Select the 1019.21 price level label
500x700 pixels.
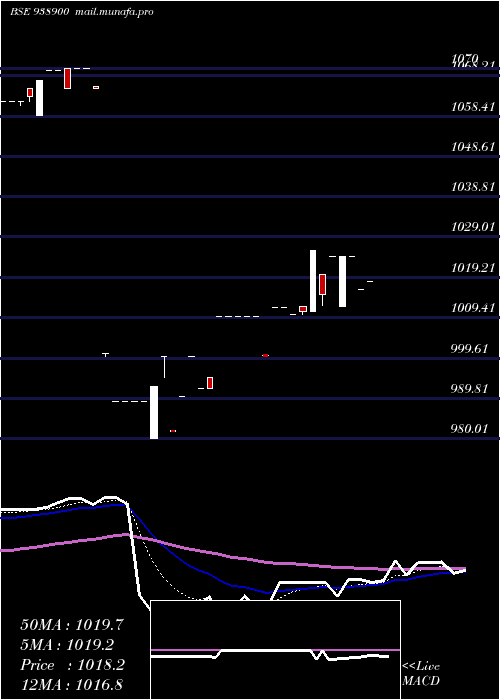(x=474, y=268)
